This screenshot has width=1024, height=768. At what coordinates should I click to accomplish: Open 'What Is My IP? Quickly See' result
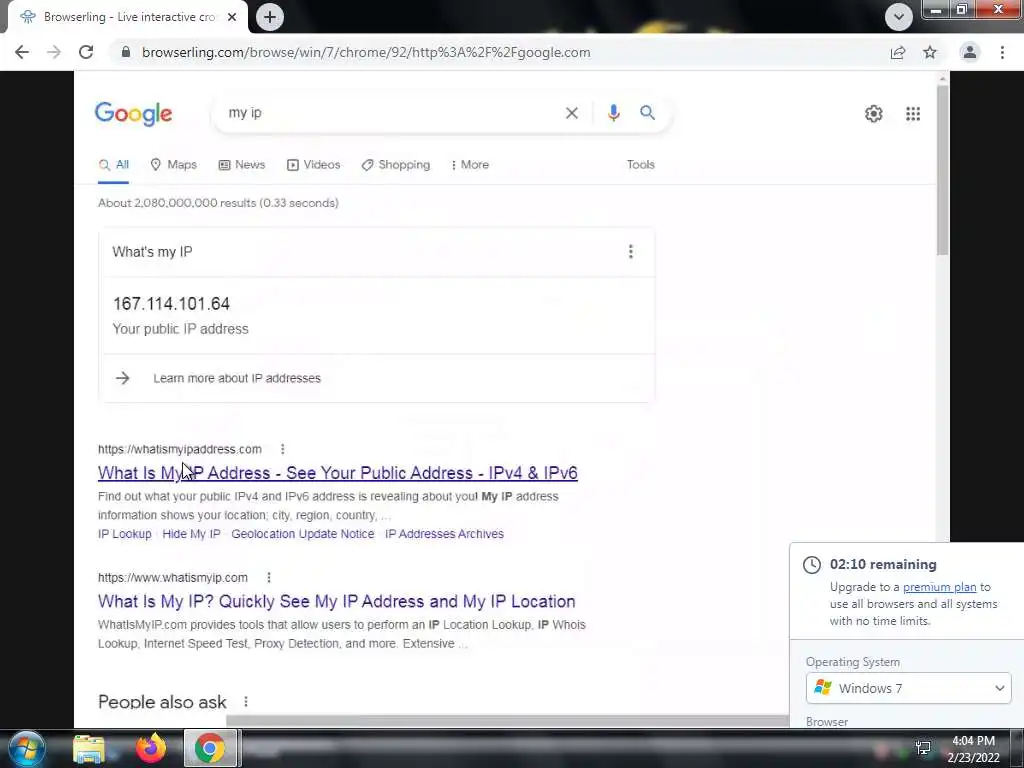tap(336, 601)
